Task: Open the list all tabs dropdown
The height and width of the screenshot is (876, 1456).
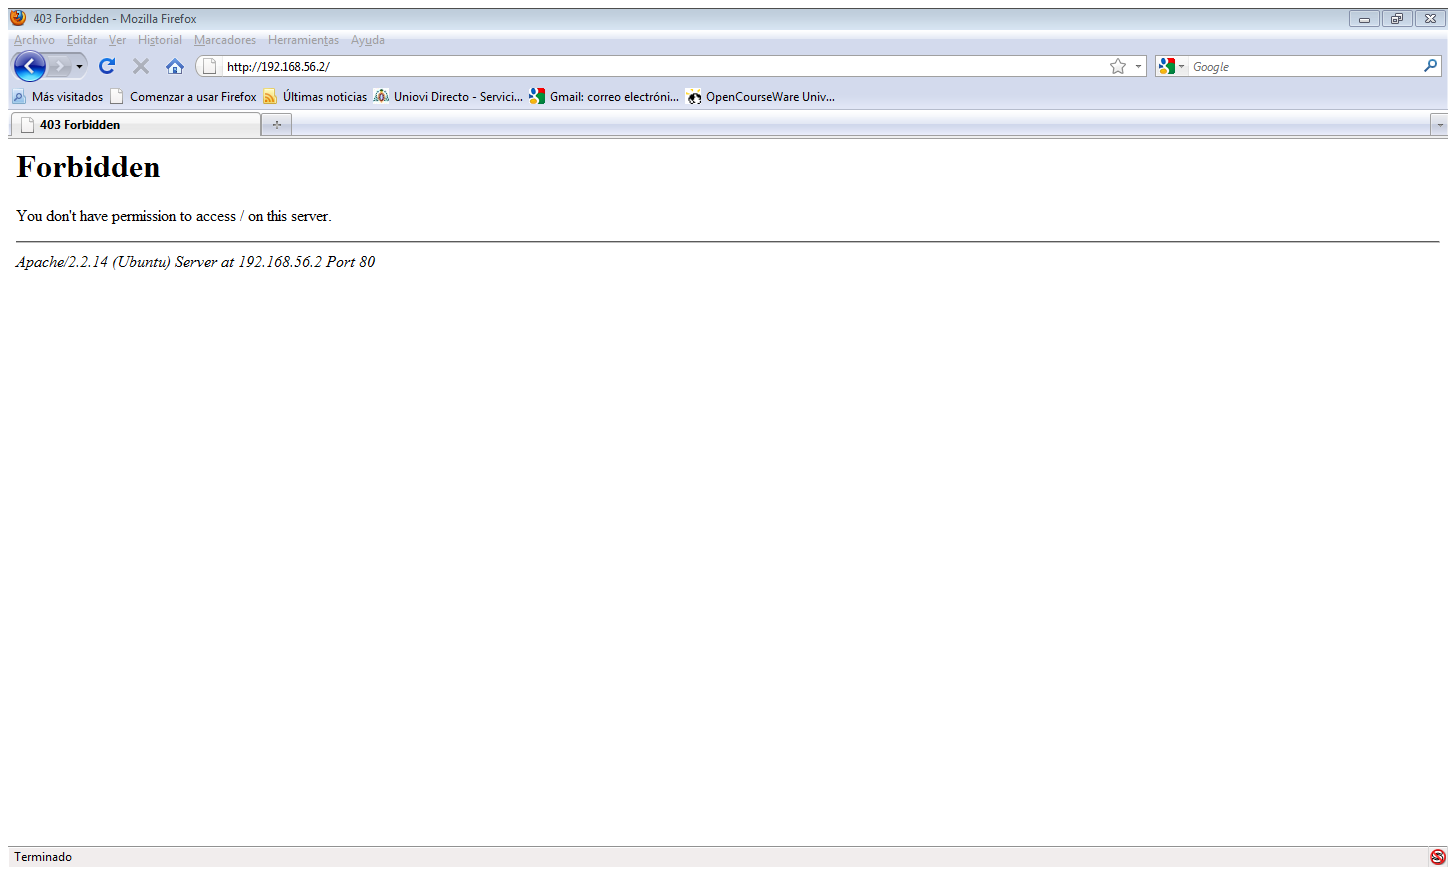Action: point(1439,125)
